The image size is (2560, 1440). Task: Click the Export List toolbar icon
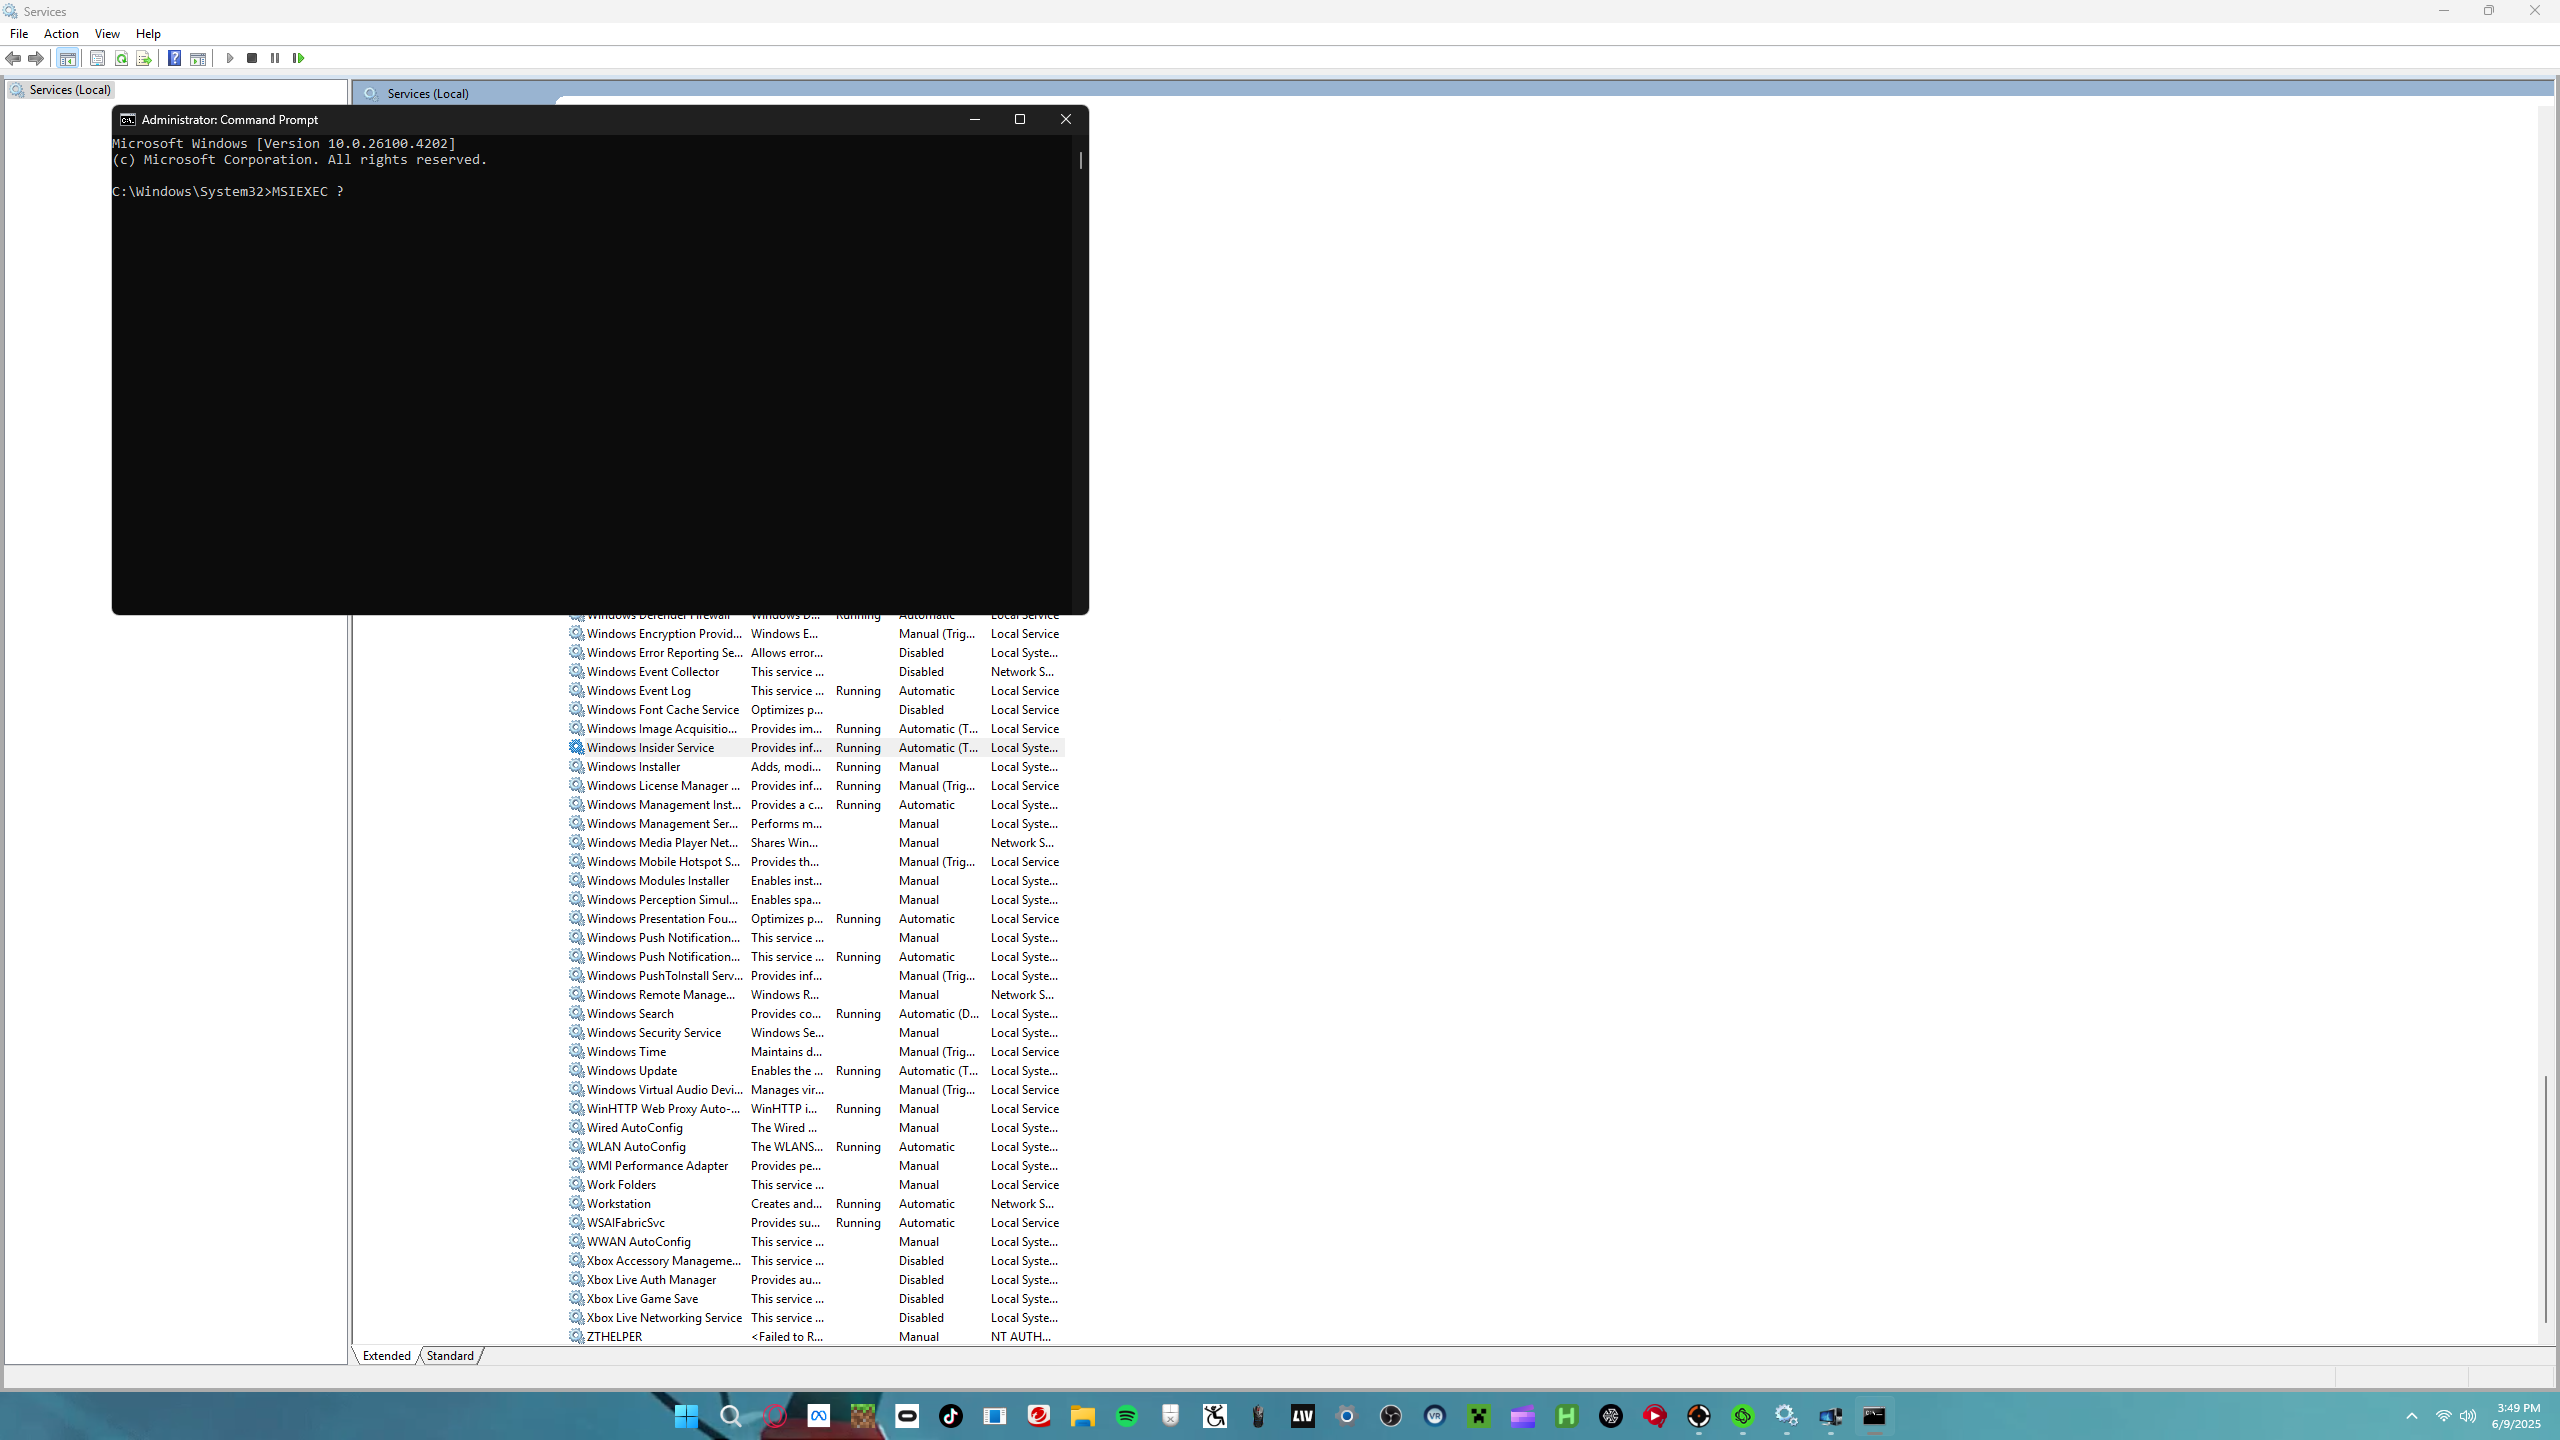[x=144, y=59]
